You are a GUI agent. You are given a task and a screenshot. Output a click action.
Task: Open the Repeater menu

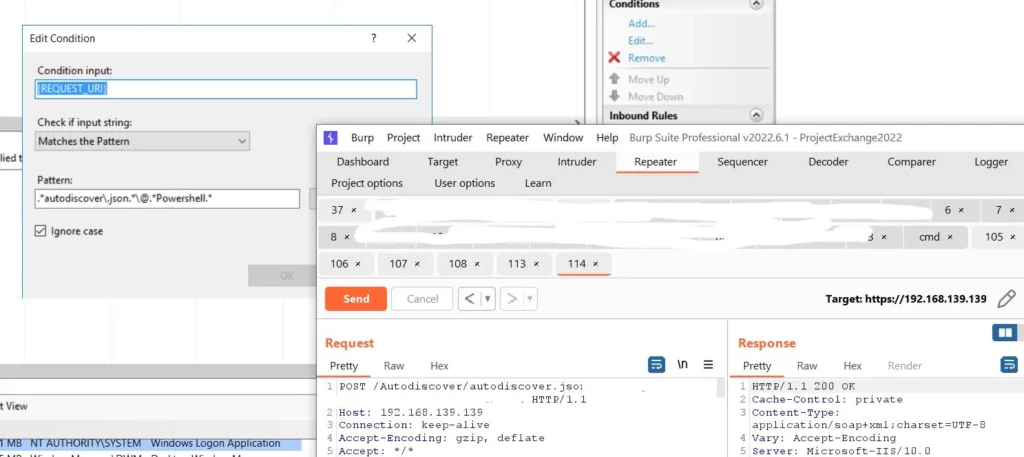coord(507,138)
